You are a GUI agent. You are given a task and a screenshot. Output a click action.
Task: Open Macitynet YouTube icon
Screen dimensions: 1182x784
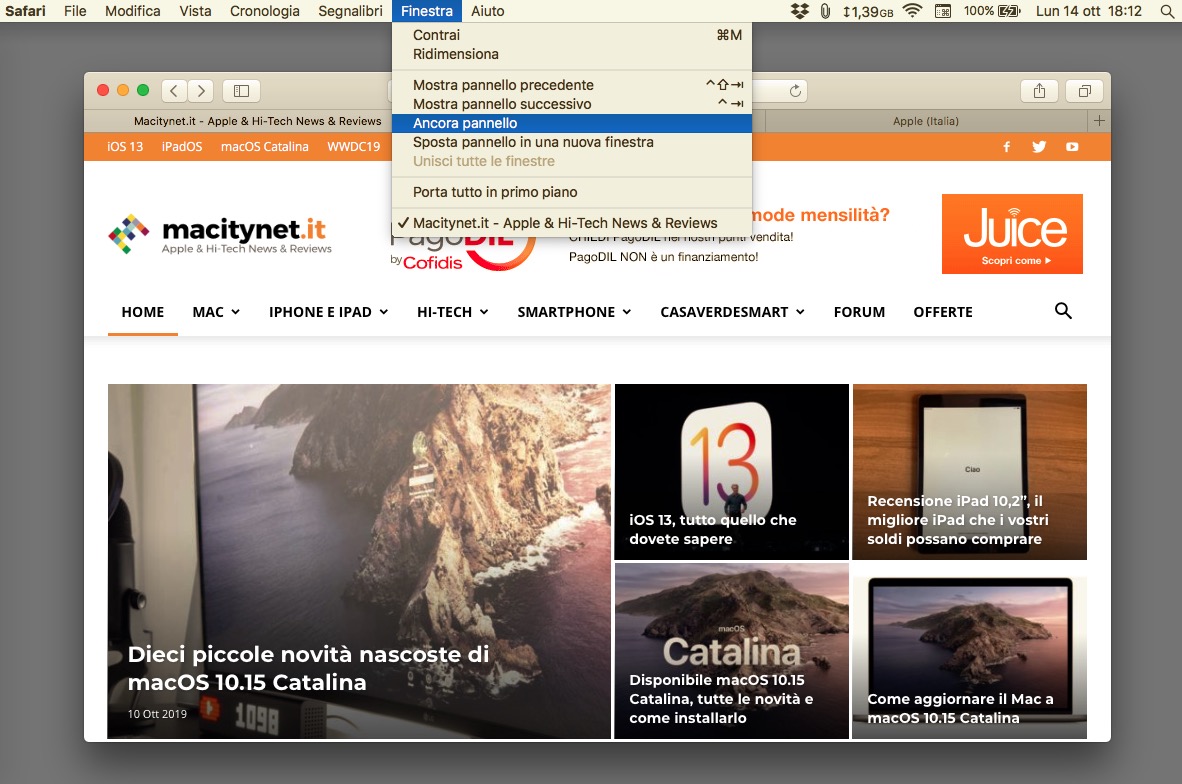tap(1072, 147)
